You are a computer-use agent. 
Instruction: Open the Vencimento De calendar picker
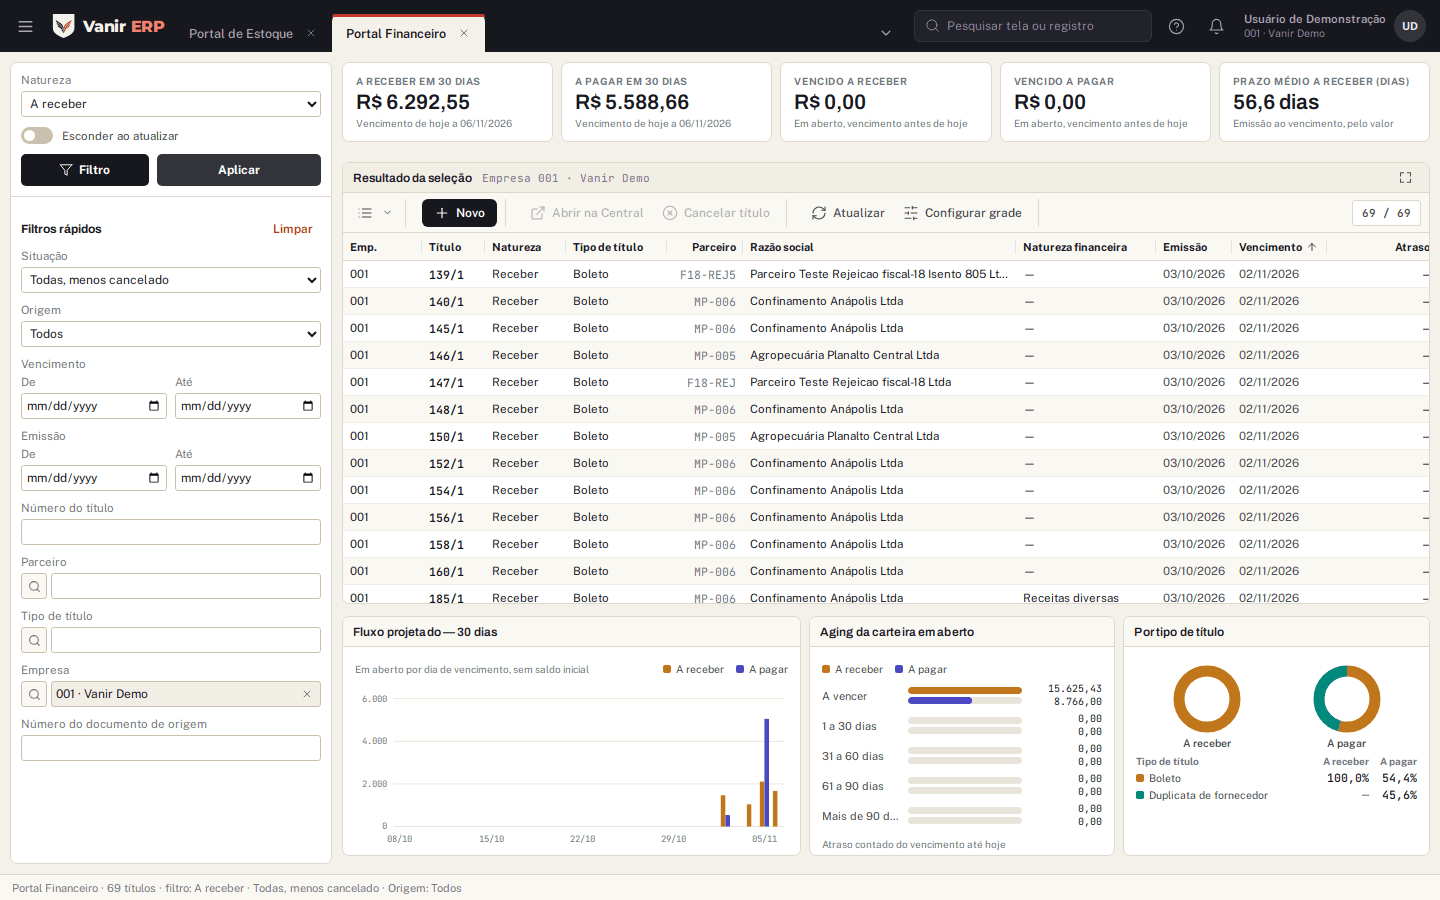(x=154, y=406)
